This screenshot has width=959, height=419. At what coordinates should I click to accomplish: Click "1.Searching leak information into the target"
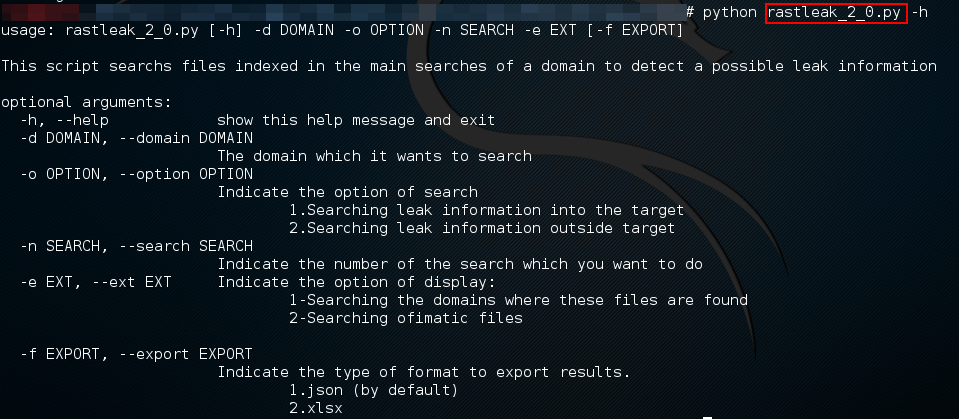click(486, 210)
